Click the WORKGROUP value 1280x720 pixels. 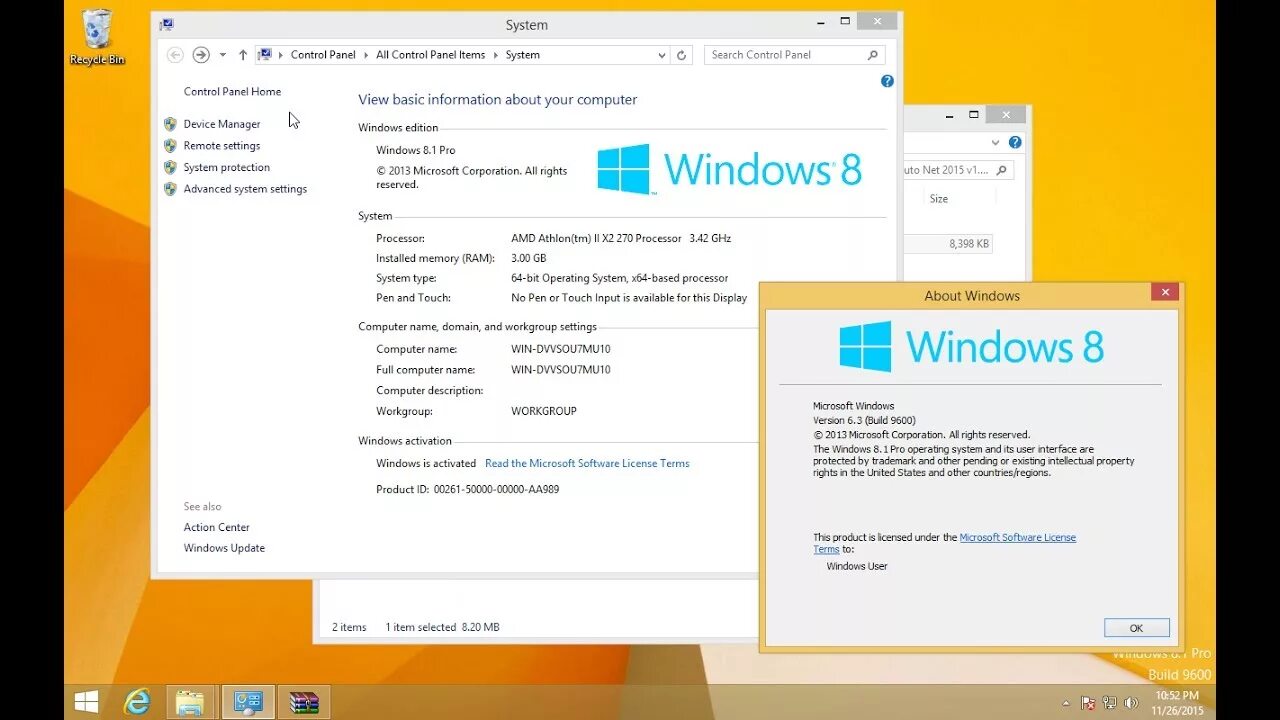pos(544,411)
